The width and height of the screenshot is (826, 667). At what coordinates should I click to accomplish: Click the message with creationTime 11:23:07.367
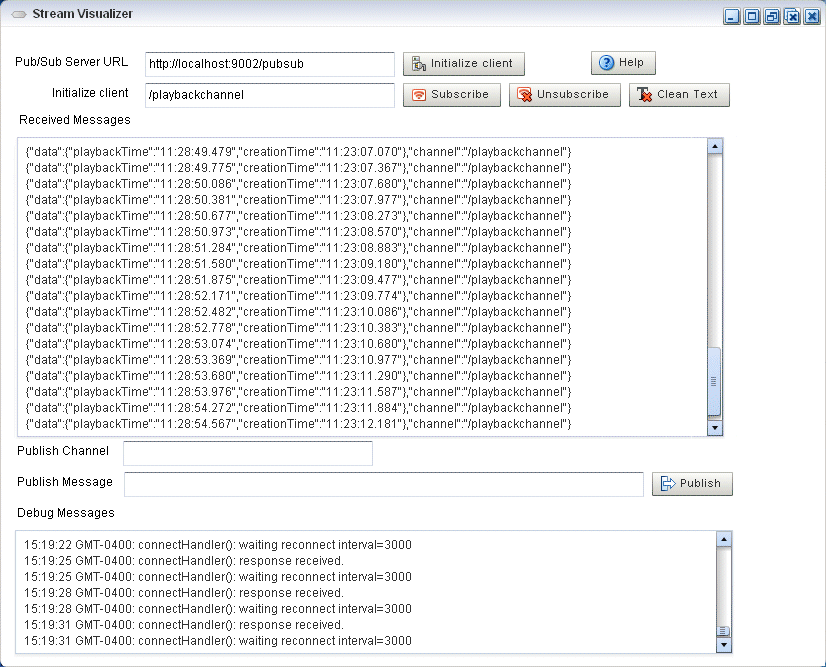click(x=299, y=168)
